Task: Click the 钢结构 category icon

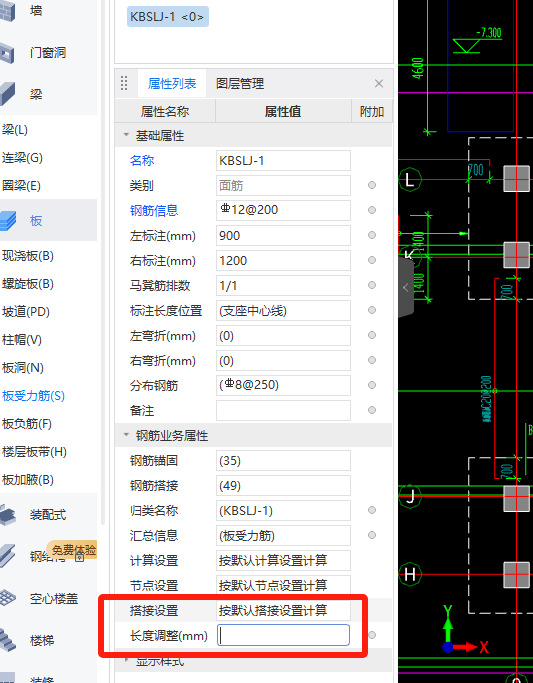Action: 9,556
